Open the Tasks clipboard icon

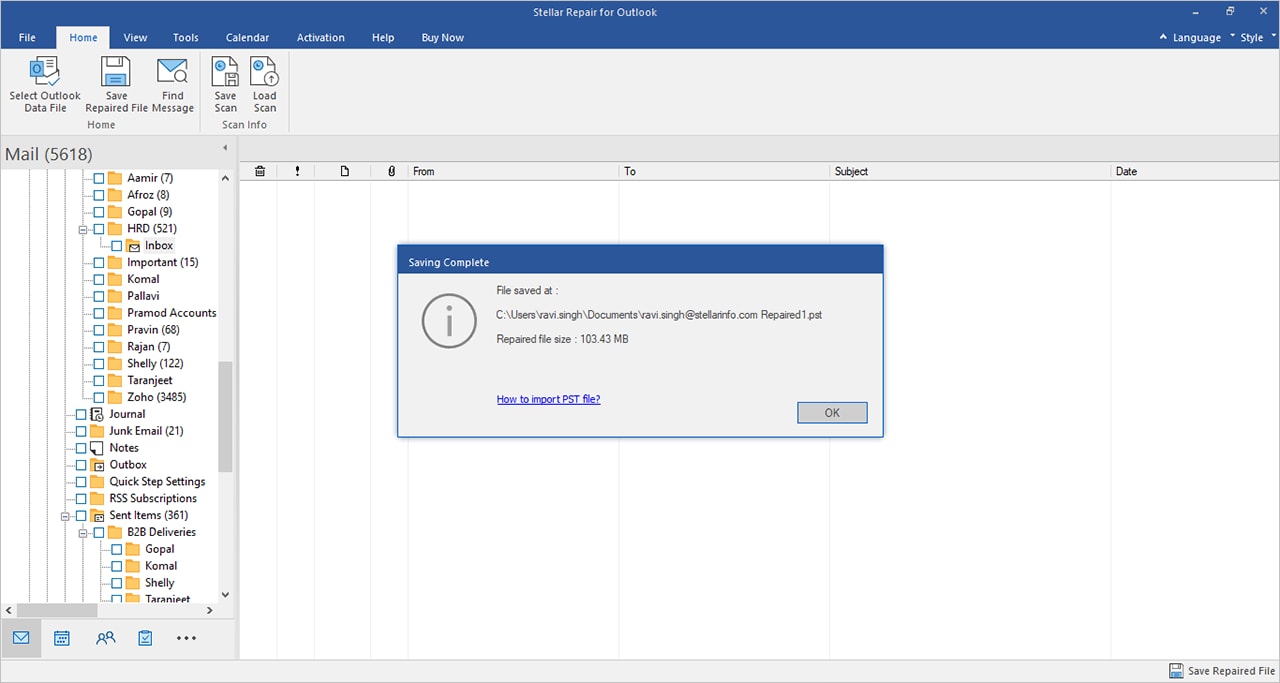(x=145, y=638)
